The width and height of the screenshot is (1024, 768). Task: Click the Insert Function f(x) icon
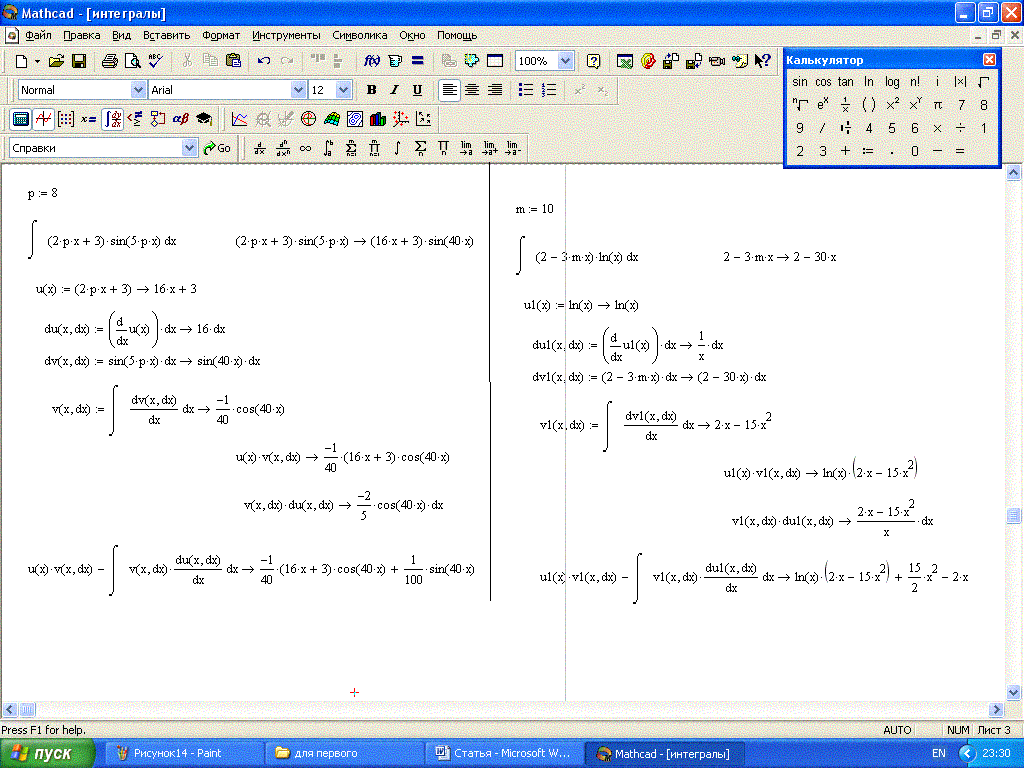(371, 61)
